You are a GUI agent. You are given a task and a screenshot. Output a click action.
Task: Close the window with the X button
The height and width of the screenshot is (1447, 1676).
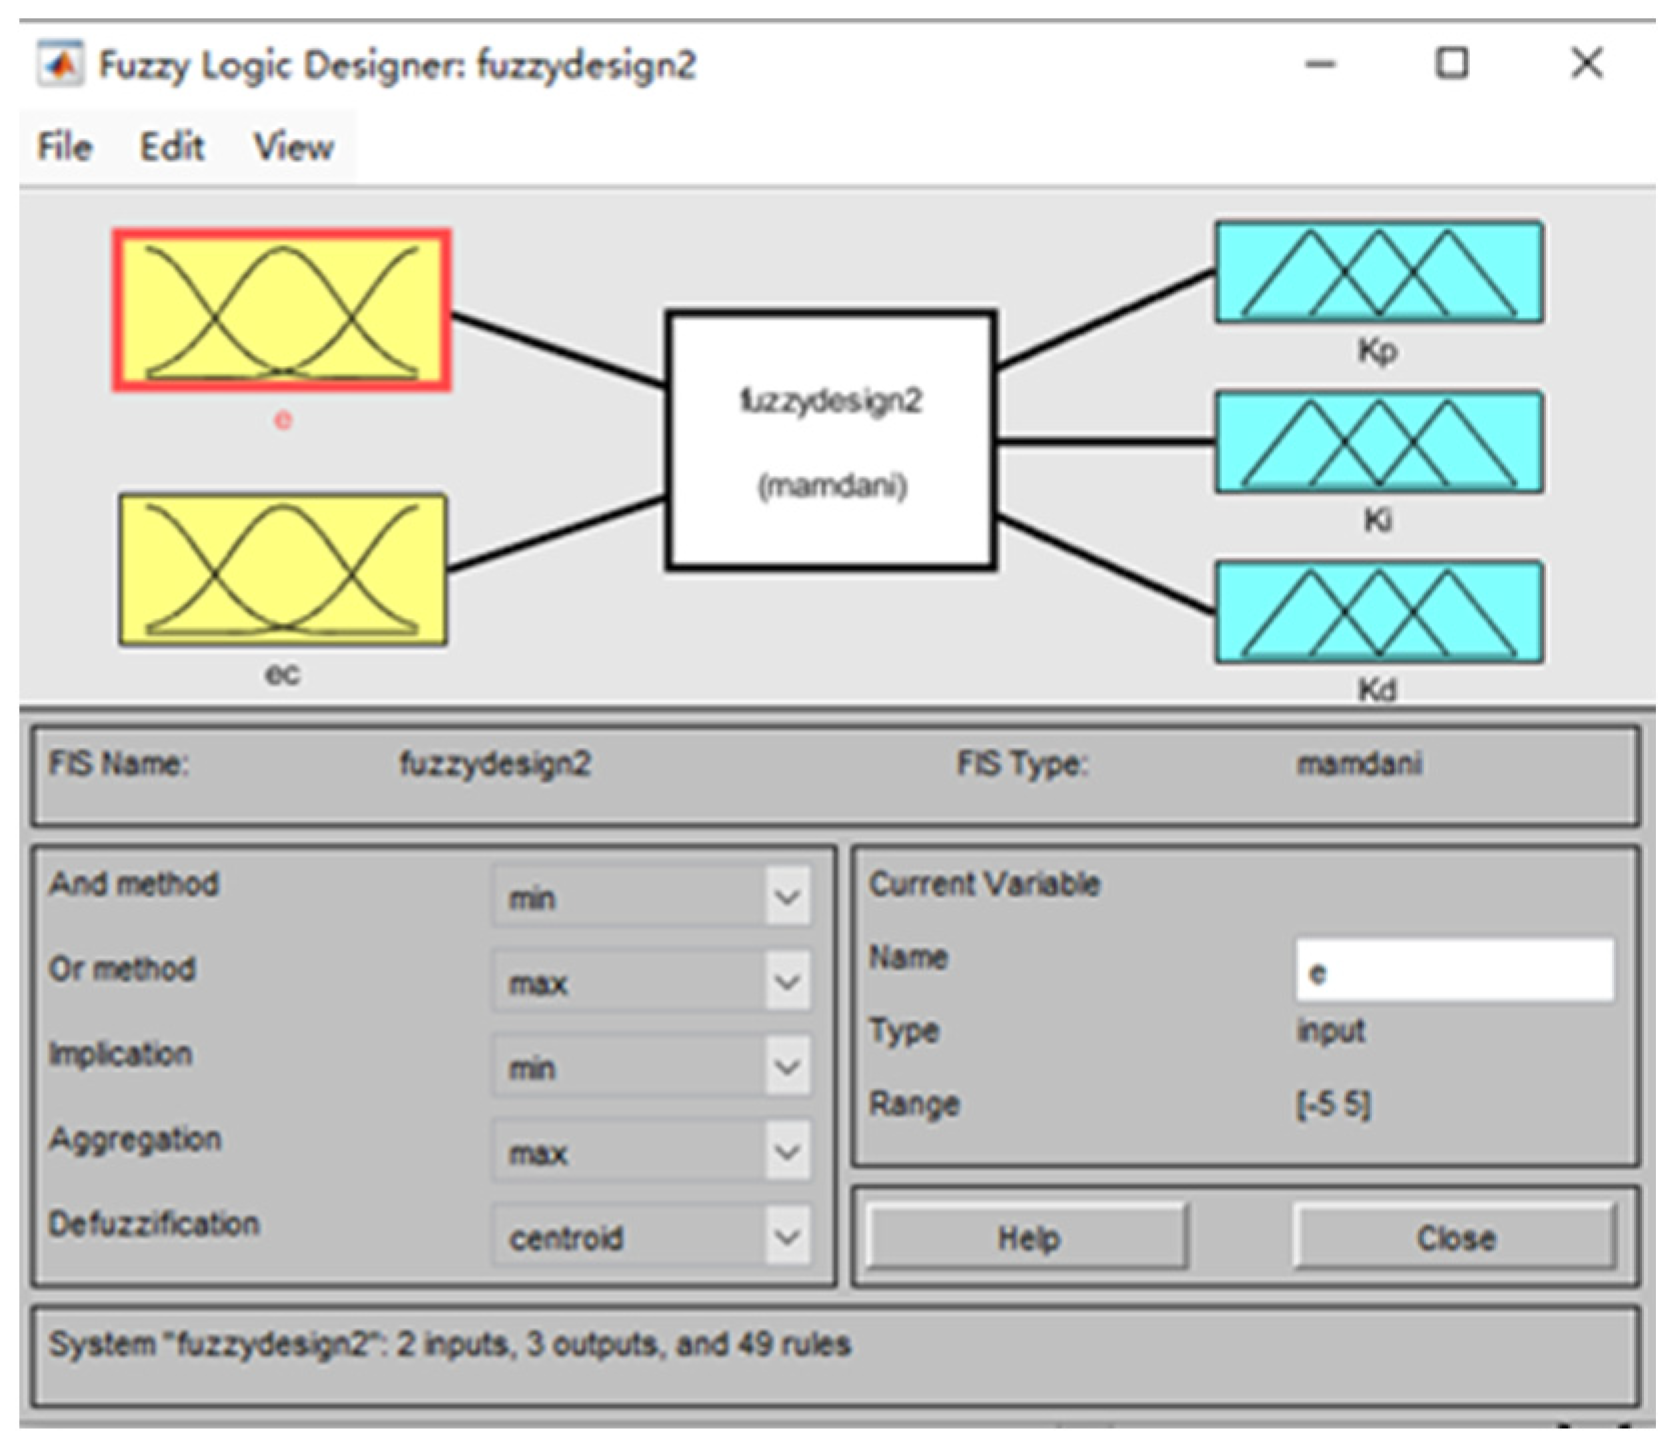[1587, 63]
